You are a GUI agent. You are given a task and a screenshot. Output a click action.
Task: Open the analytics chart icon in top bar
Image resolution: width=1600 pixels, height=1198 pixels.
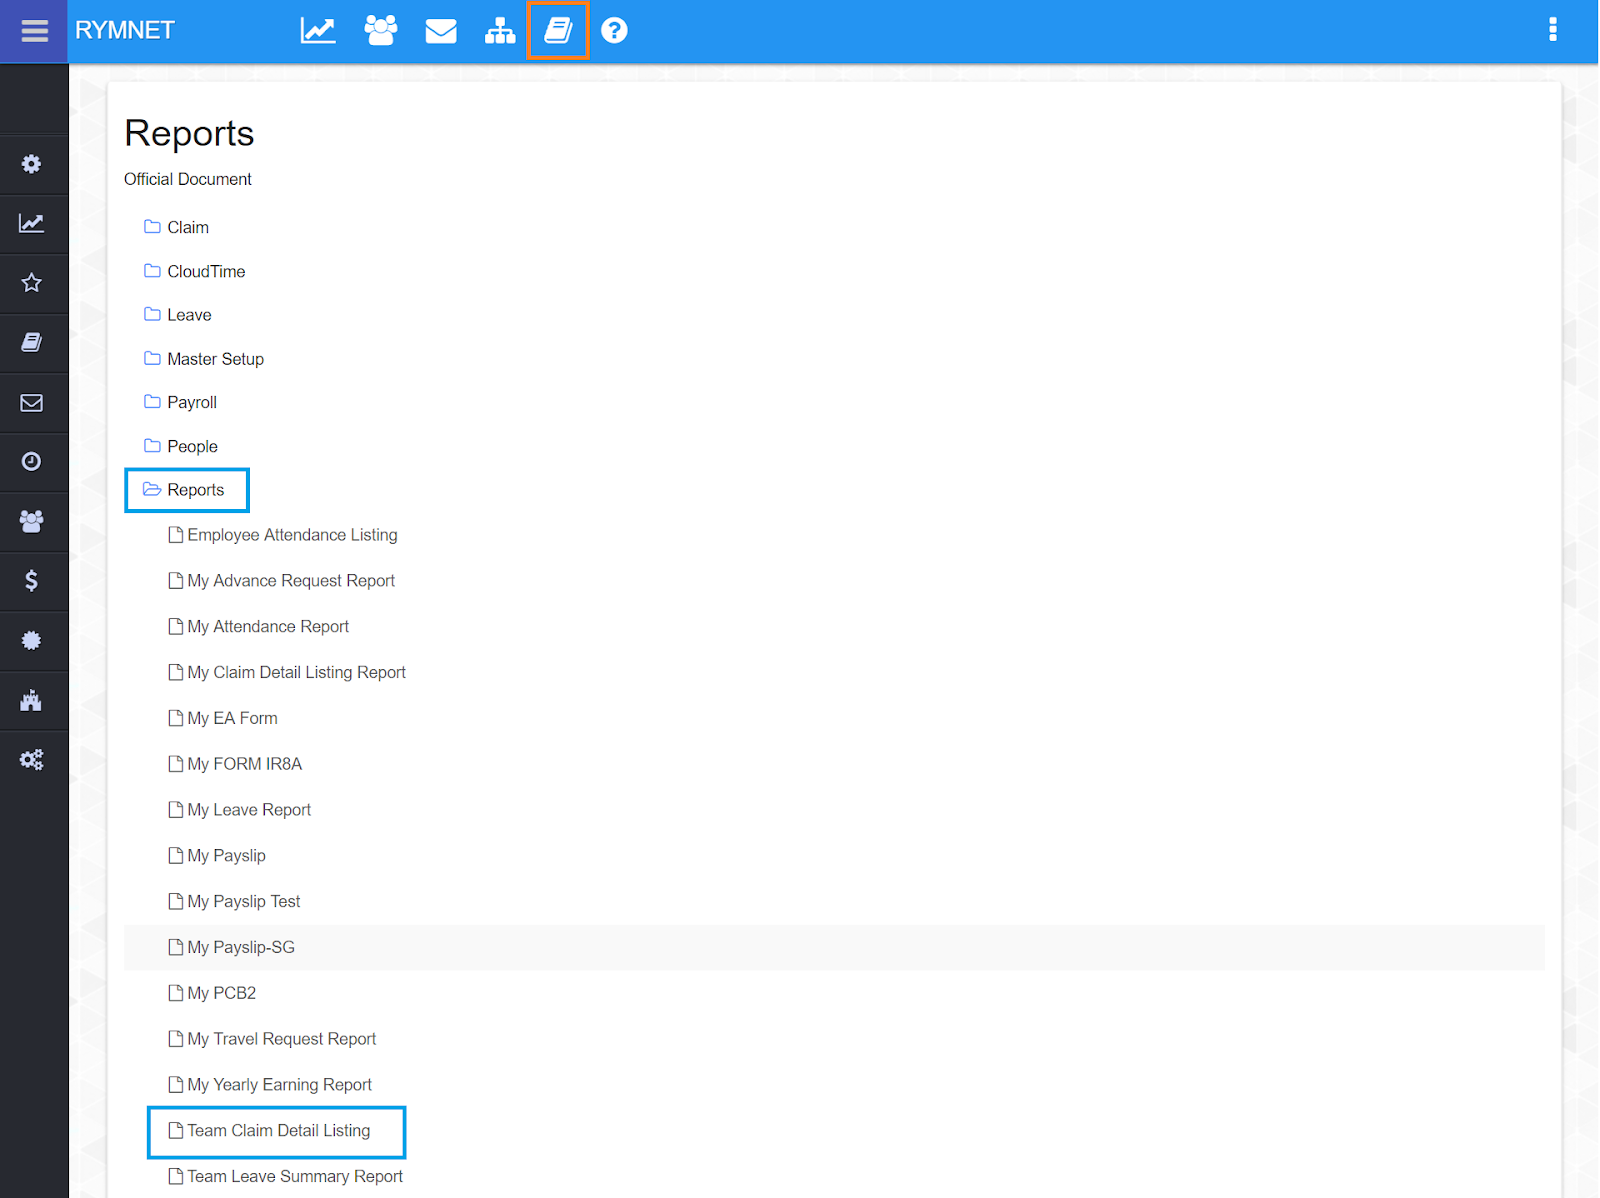pos(317,31)
